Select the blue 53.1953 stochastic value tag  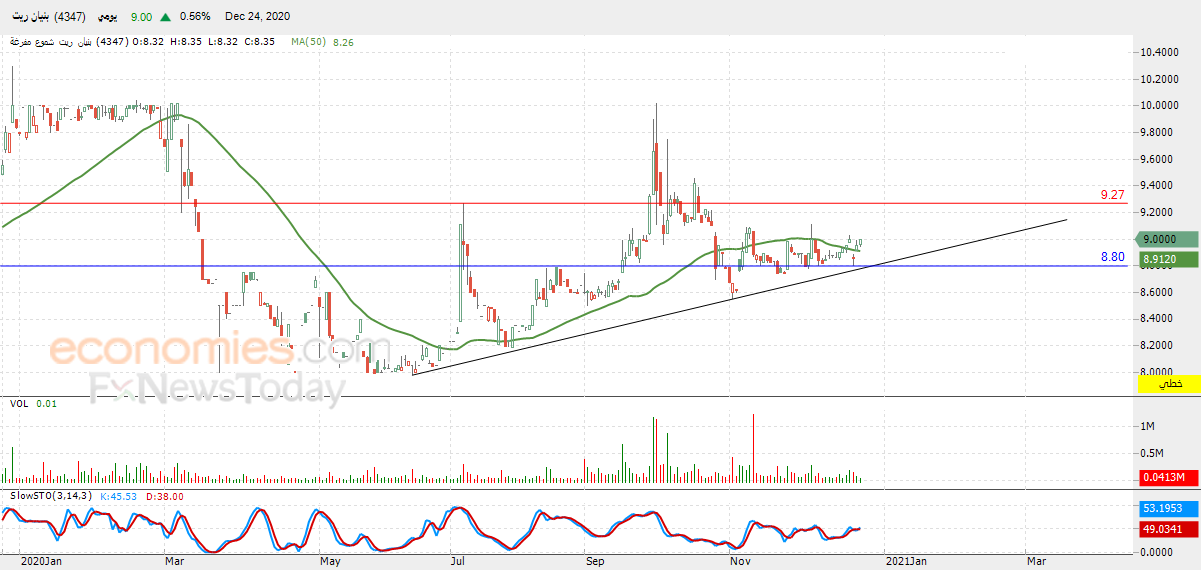click(1169, 508)
